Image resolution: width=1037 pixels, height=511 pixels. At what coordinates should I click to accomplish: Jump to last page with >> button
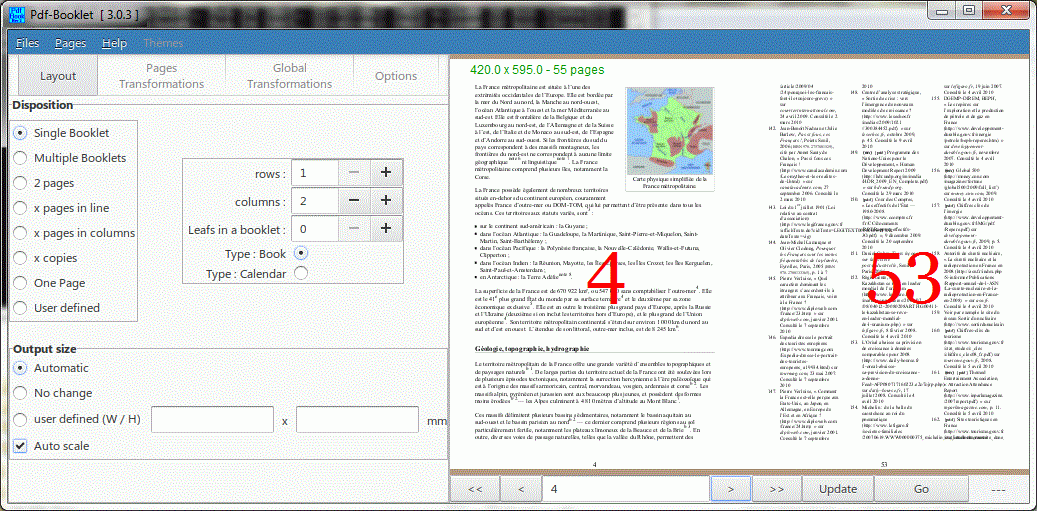pos(777,489)
